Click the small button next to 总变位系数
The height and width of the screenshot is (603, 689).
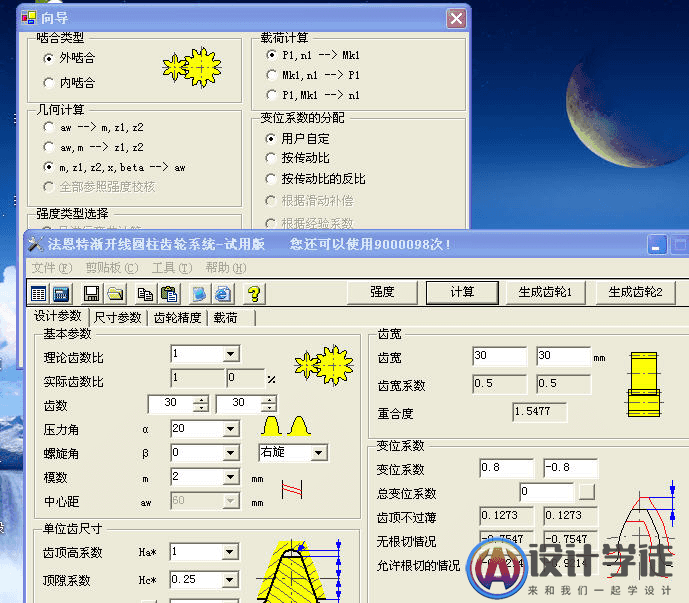tap(587, 491)
